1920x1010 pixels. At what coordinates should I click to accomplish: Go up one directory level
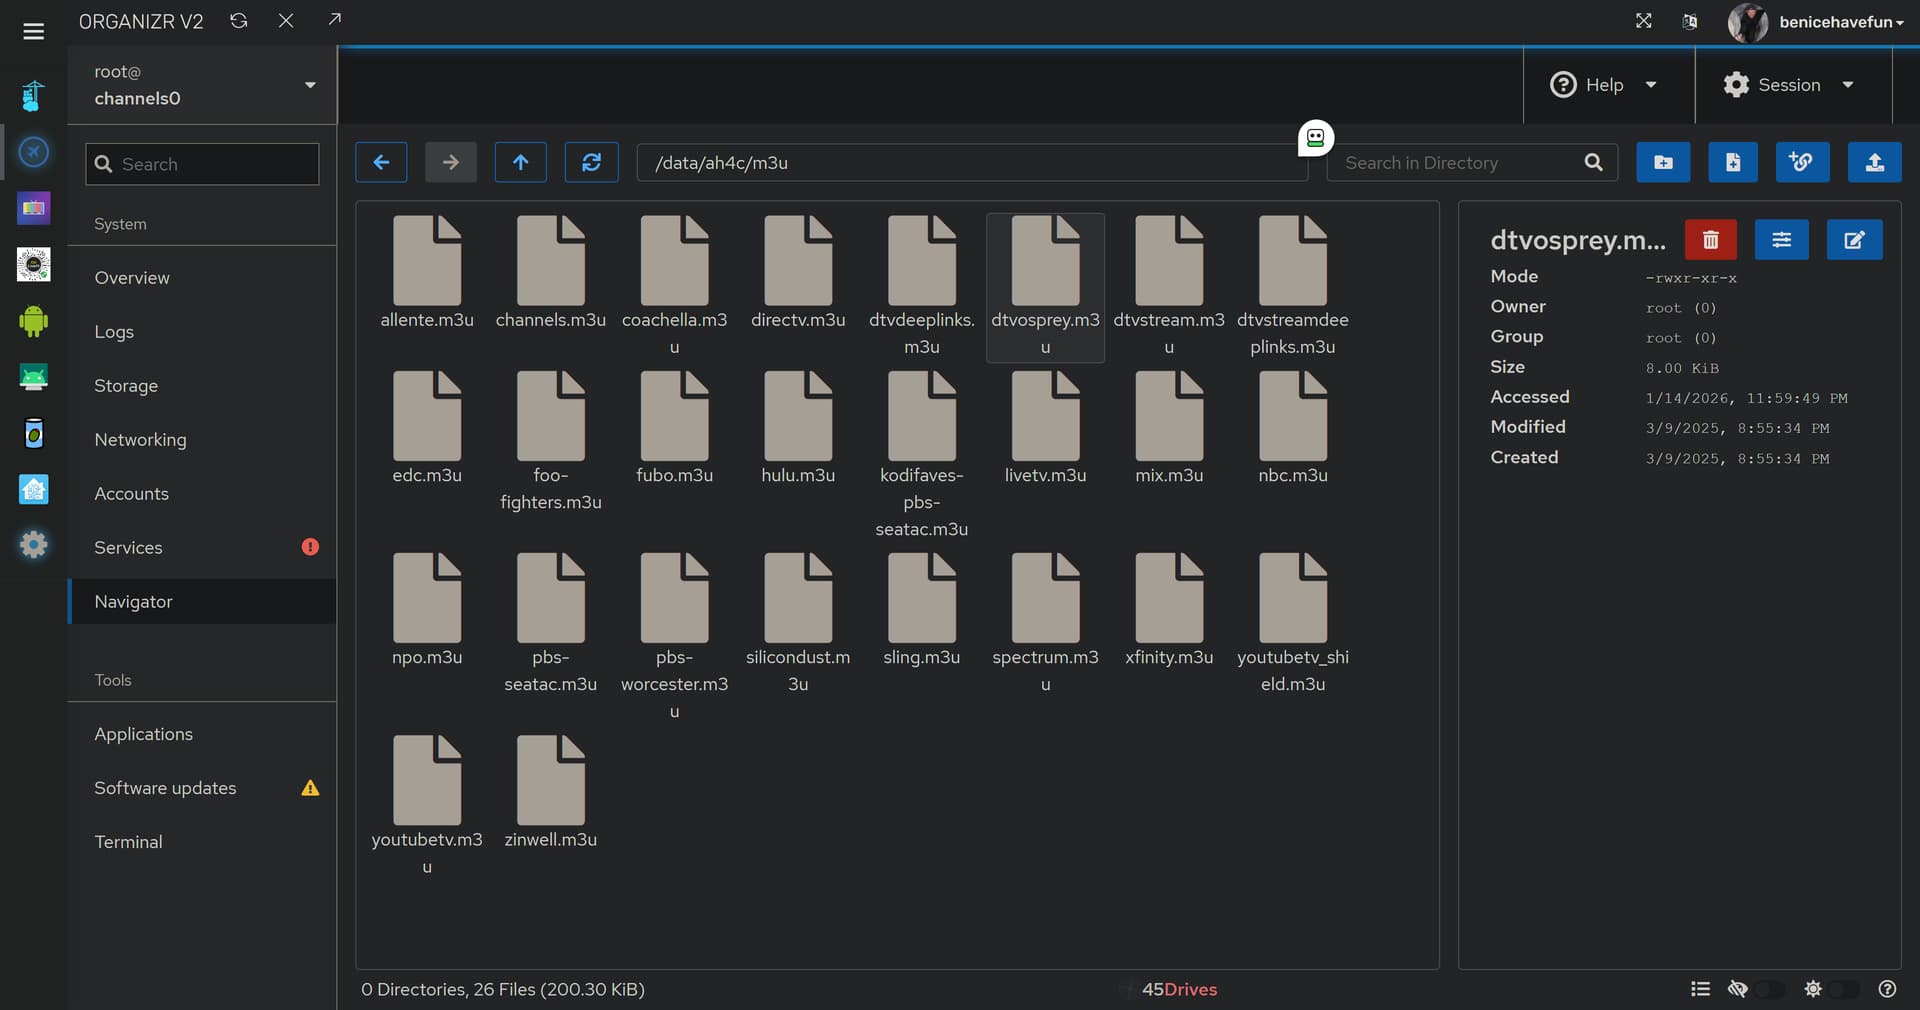pos(520,162)
